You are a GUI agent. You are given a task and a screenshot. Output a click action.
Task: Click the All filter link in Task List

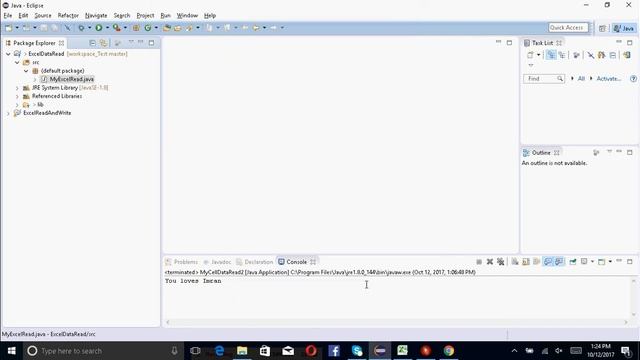tap(581, 78)
